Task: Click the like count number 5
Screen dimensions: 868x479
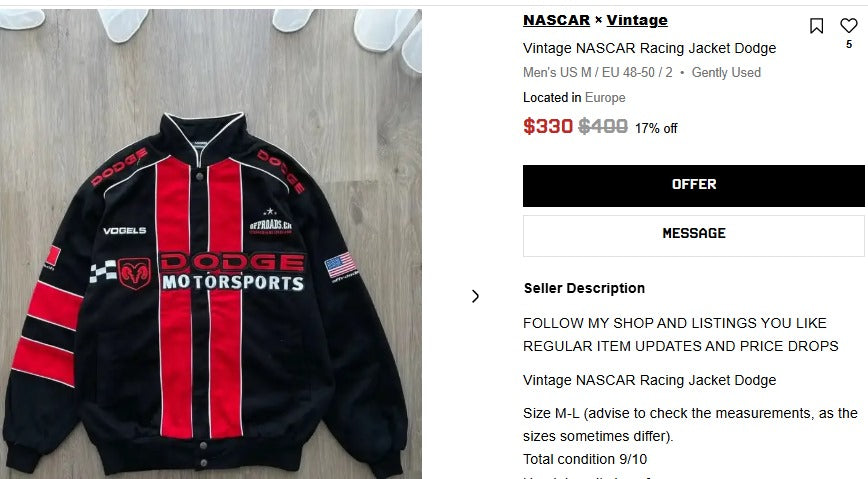Action: point(849,44)
